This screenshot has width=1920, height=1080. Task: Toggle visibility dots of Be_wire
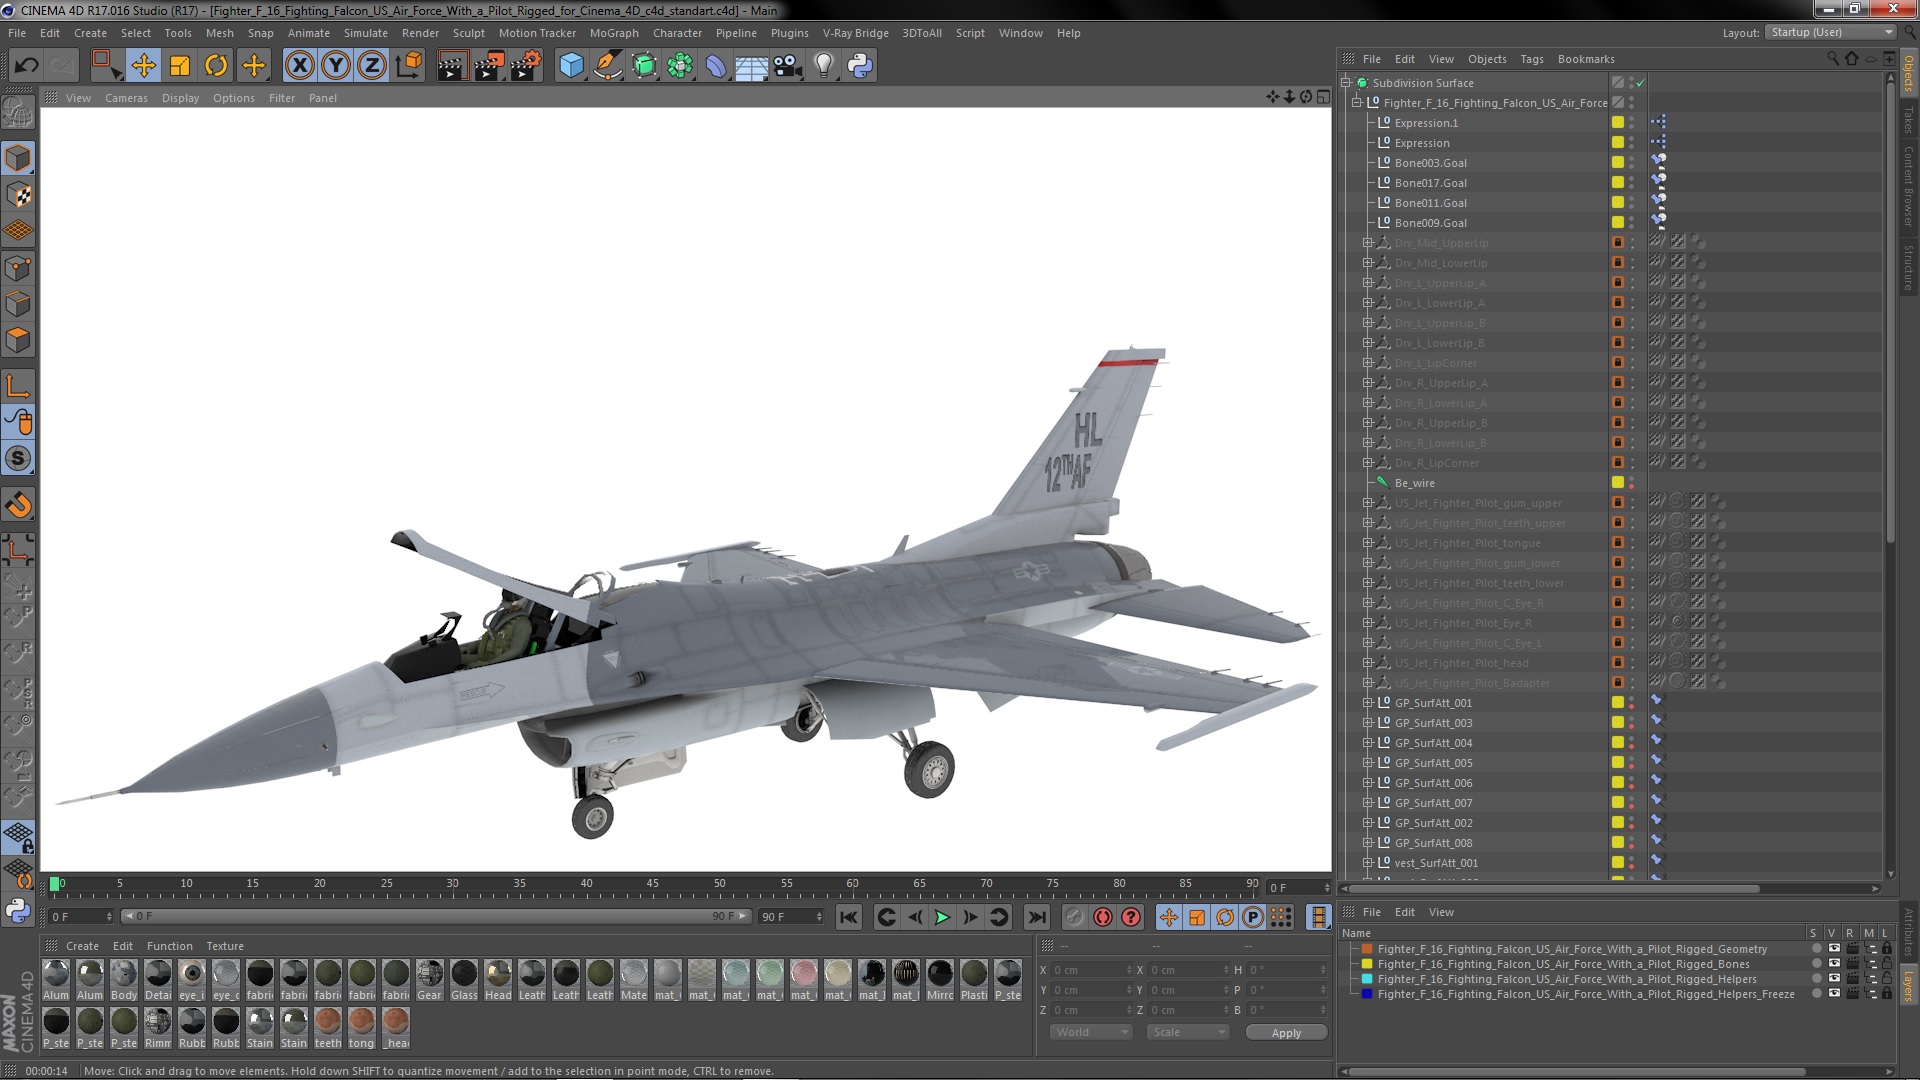1632,483
